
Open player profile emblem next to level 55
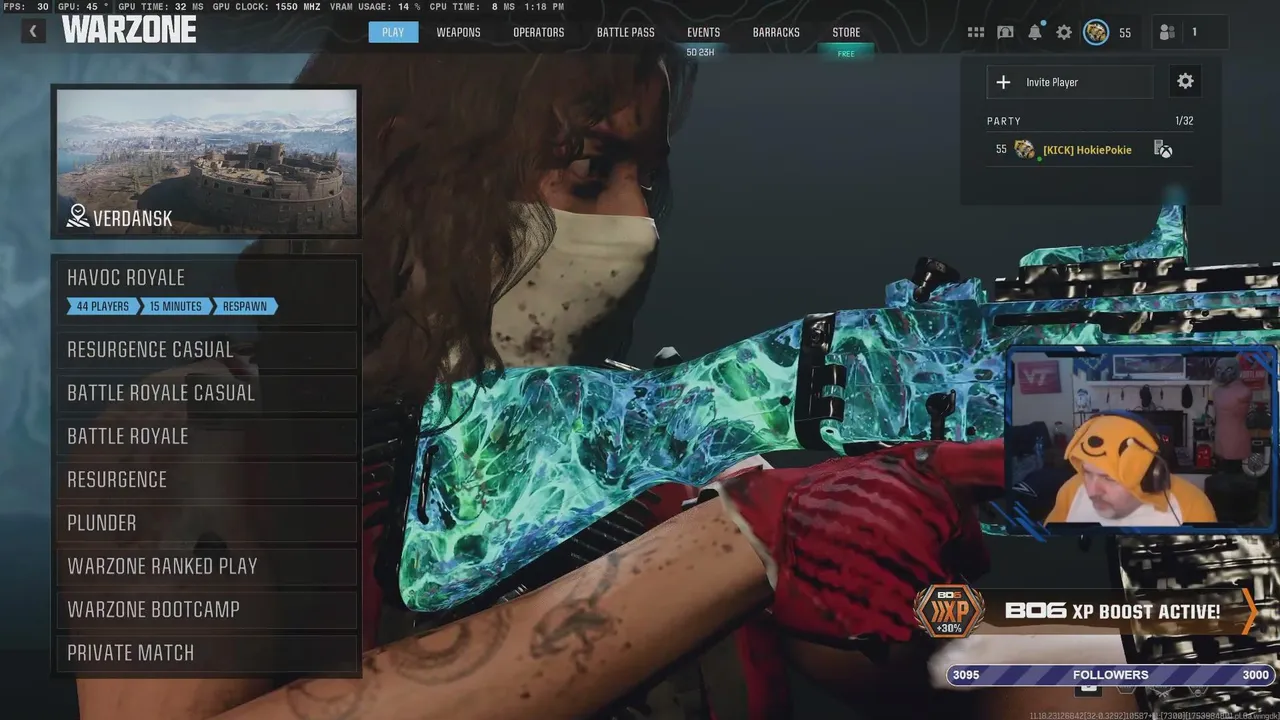(x=1096, y=32)
